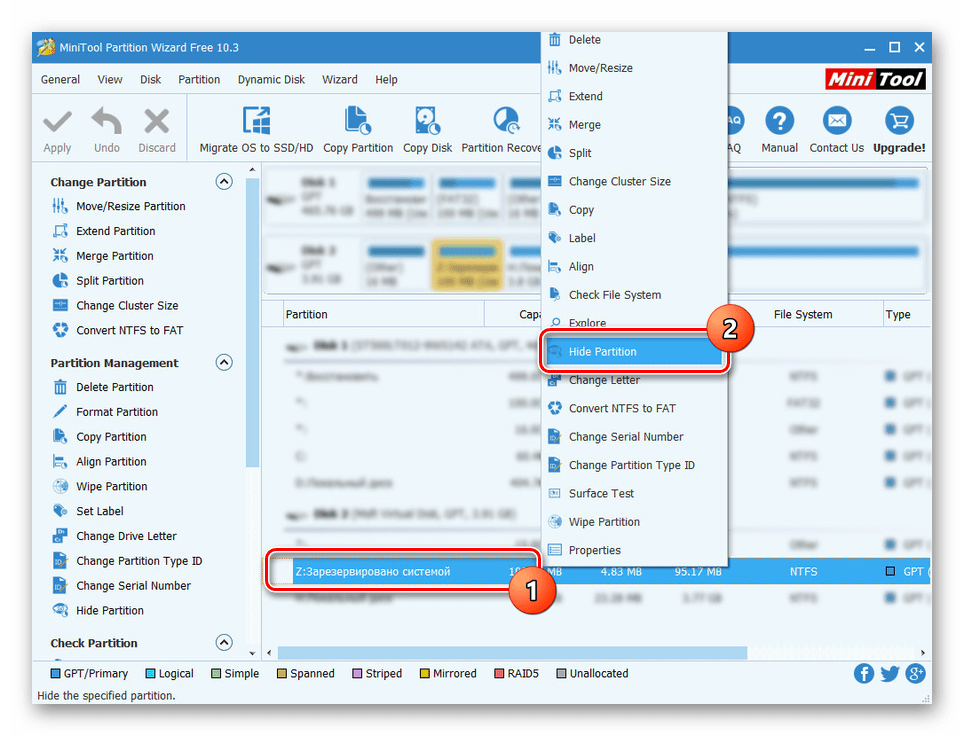This screenshot has width=964, height=736.
Task: Open the Partition menu
Action: point(199,79)
